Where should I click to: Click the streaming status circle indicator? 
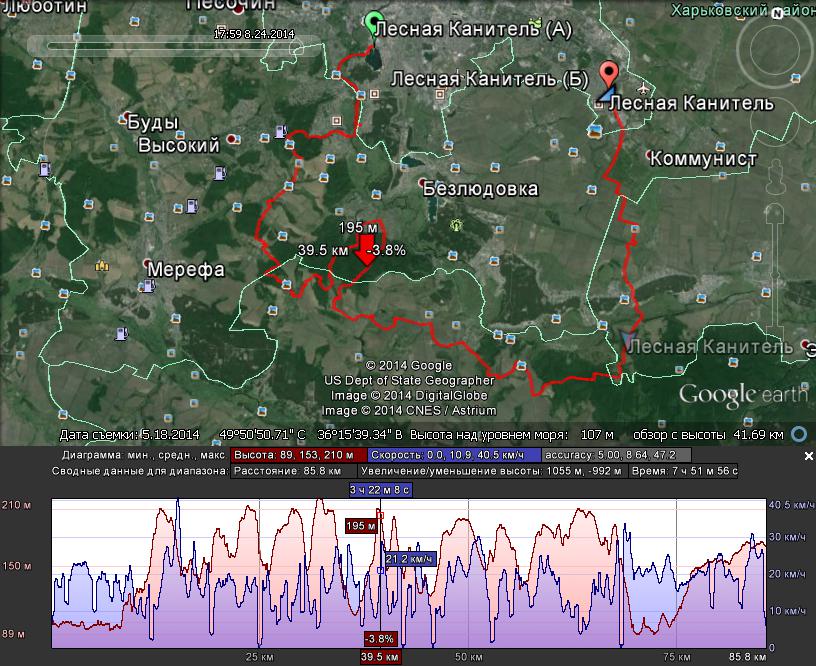[x=798, y=434]
